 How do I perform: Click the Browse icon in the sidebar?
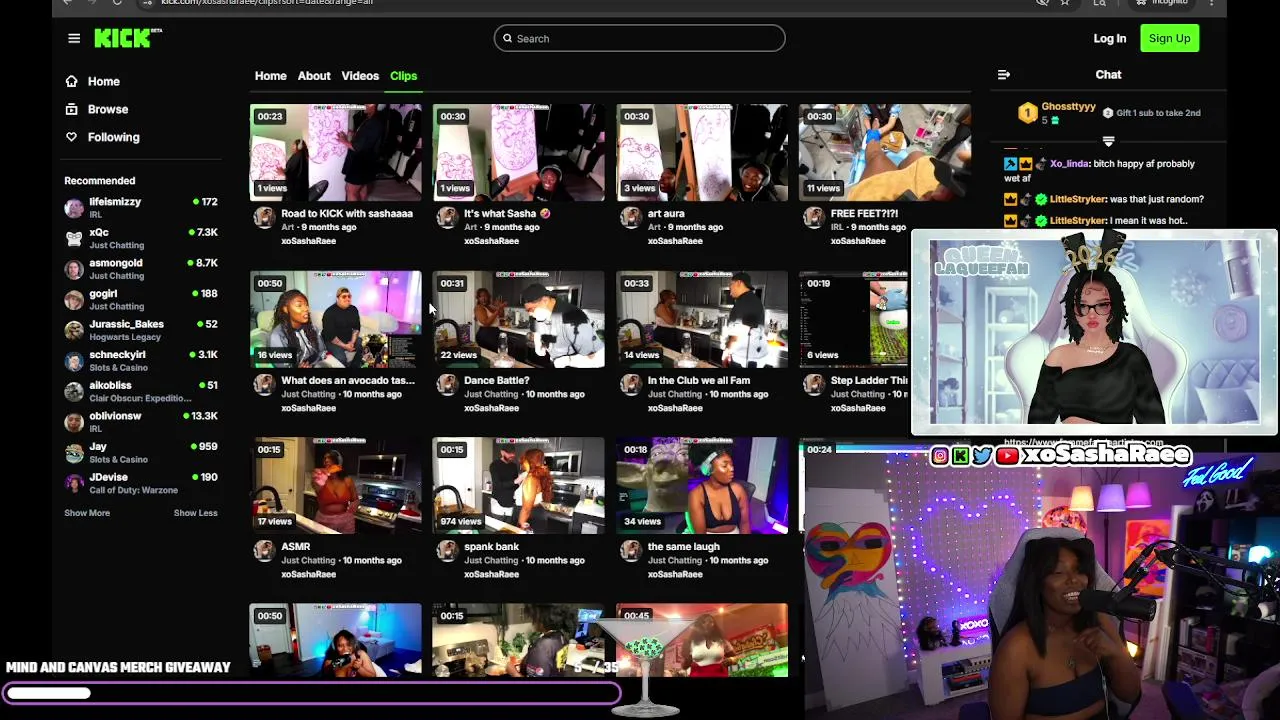71,109
